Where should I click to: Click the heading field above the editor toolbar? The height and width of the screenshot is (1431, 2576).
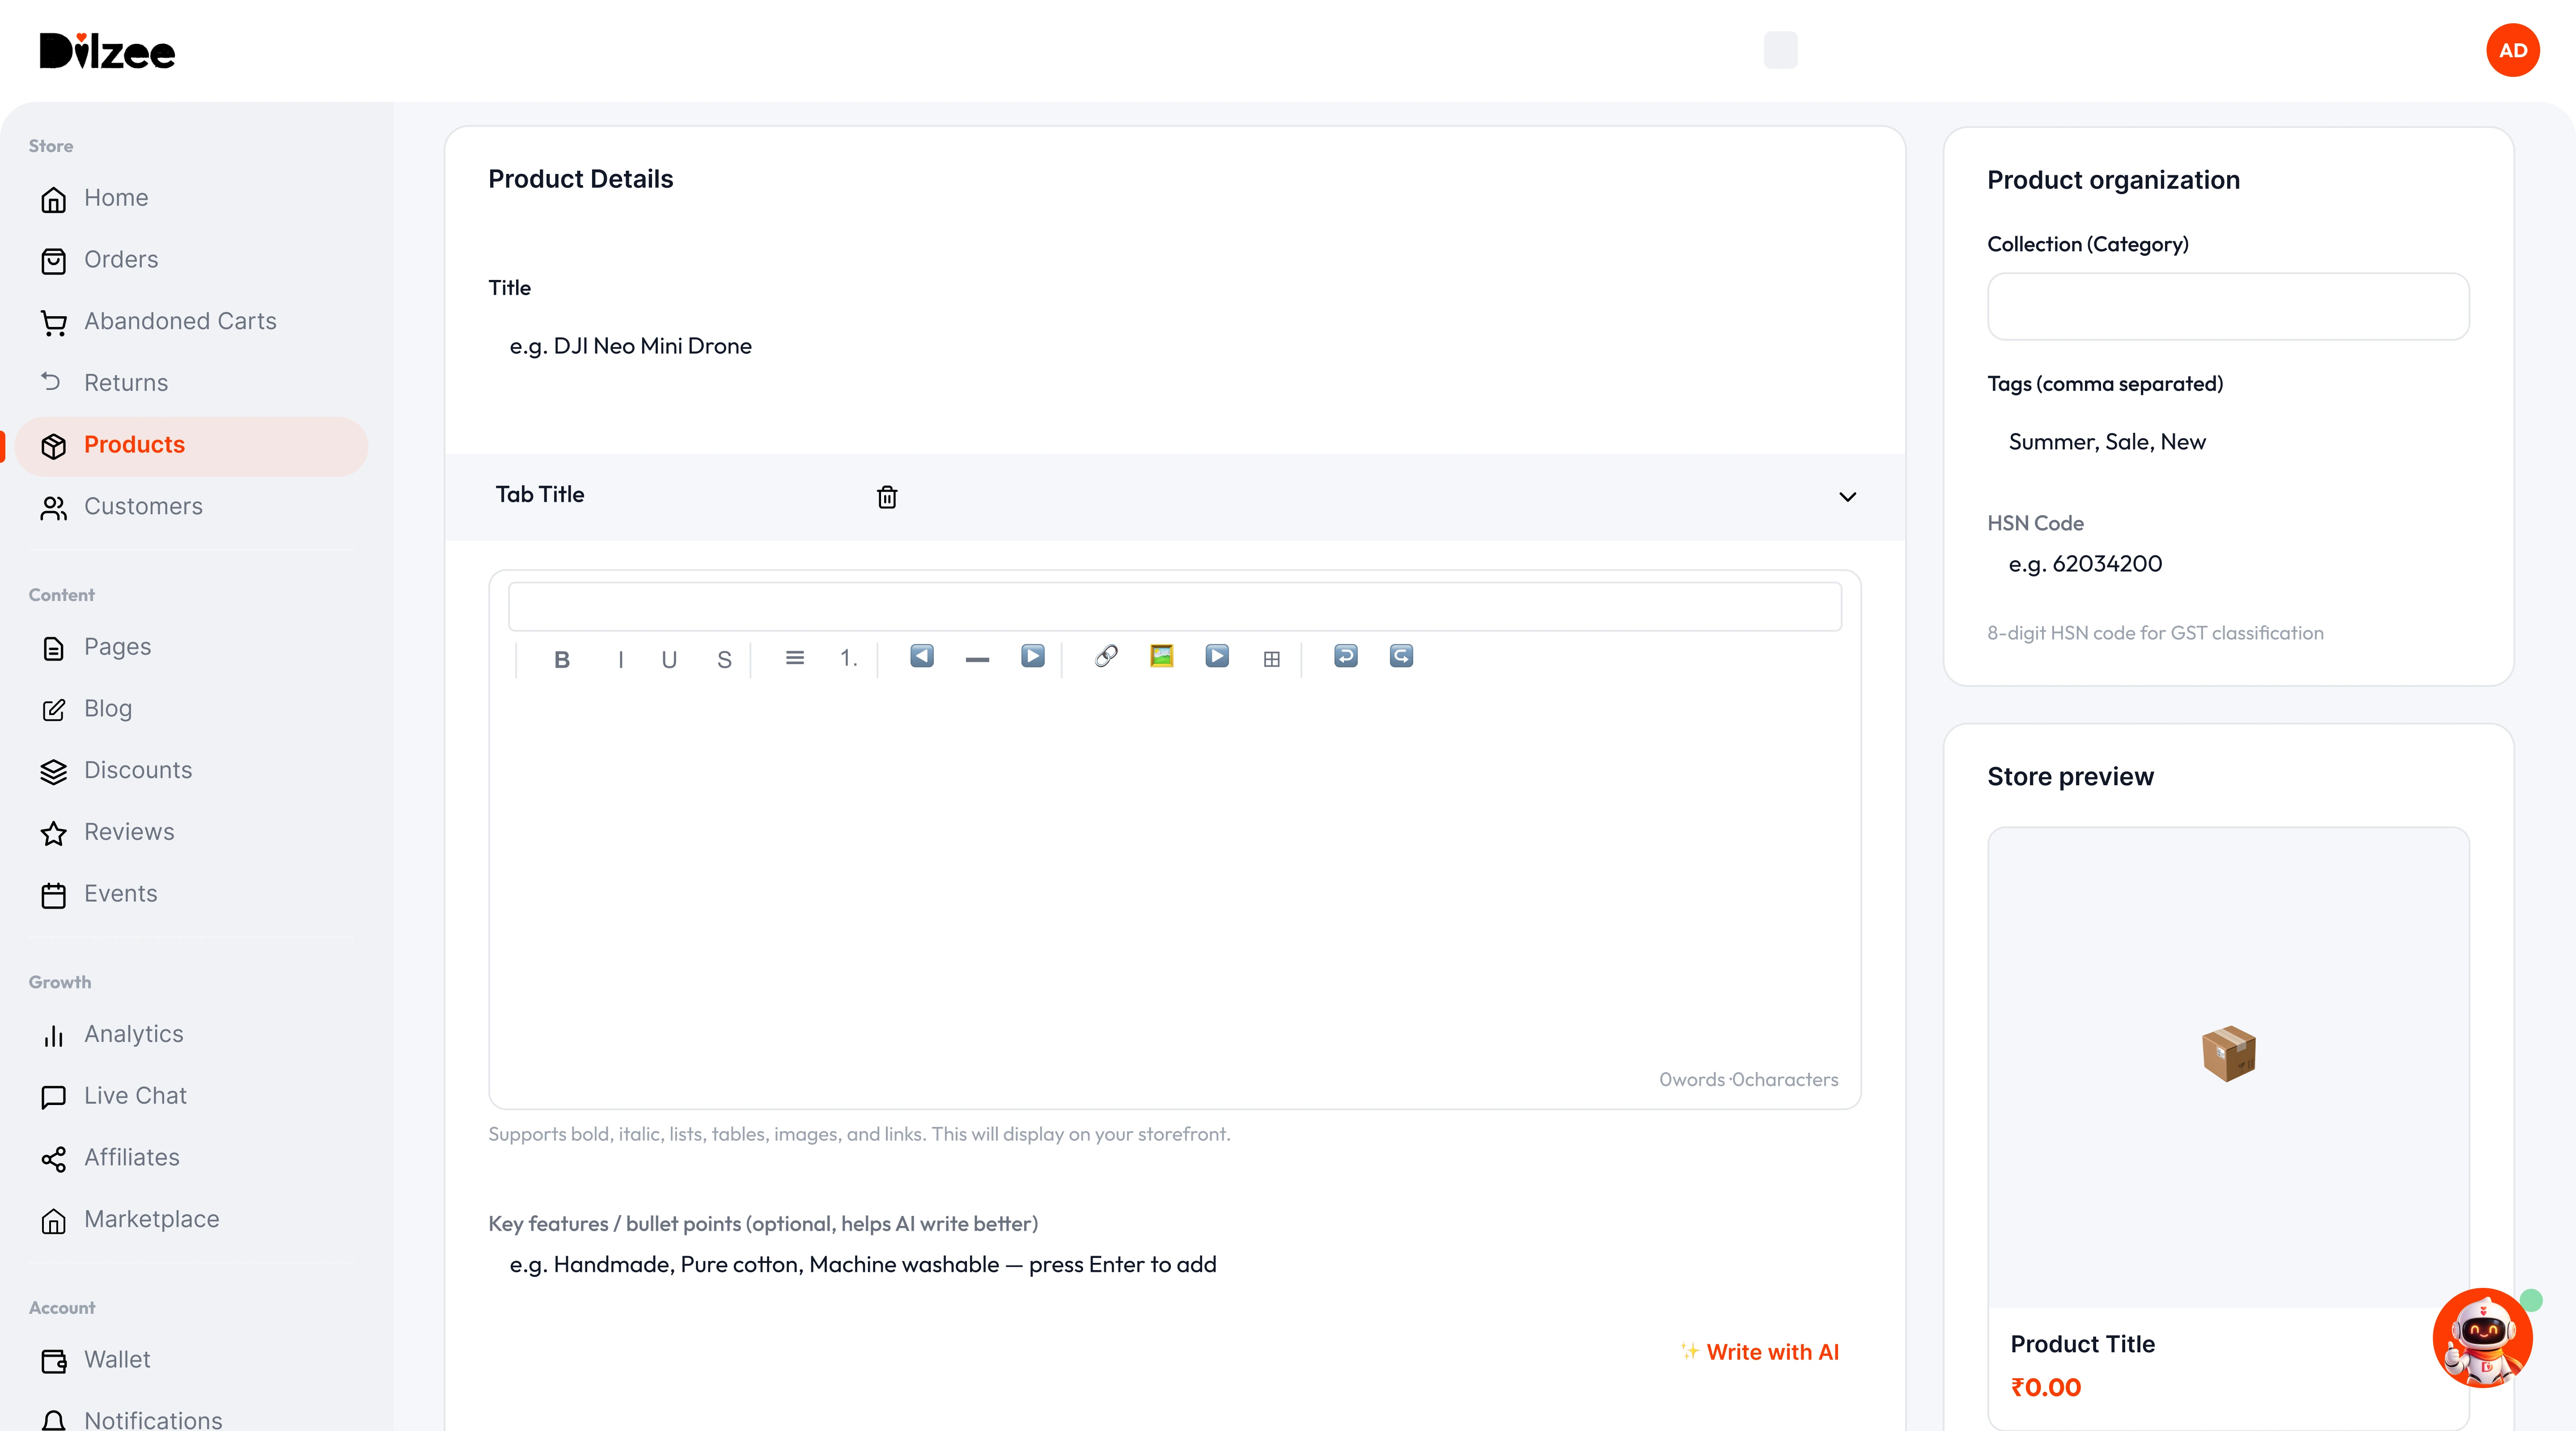(x=1174, y=606)
